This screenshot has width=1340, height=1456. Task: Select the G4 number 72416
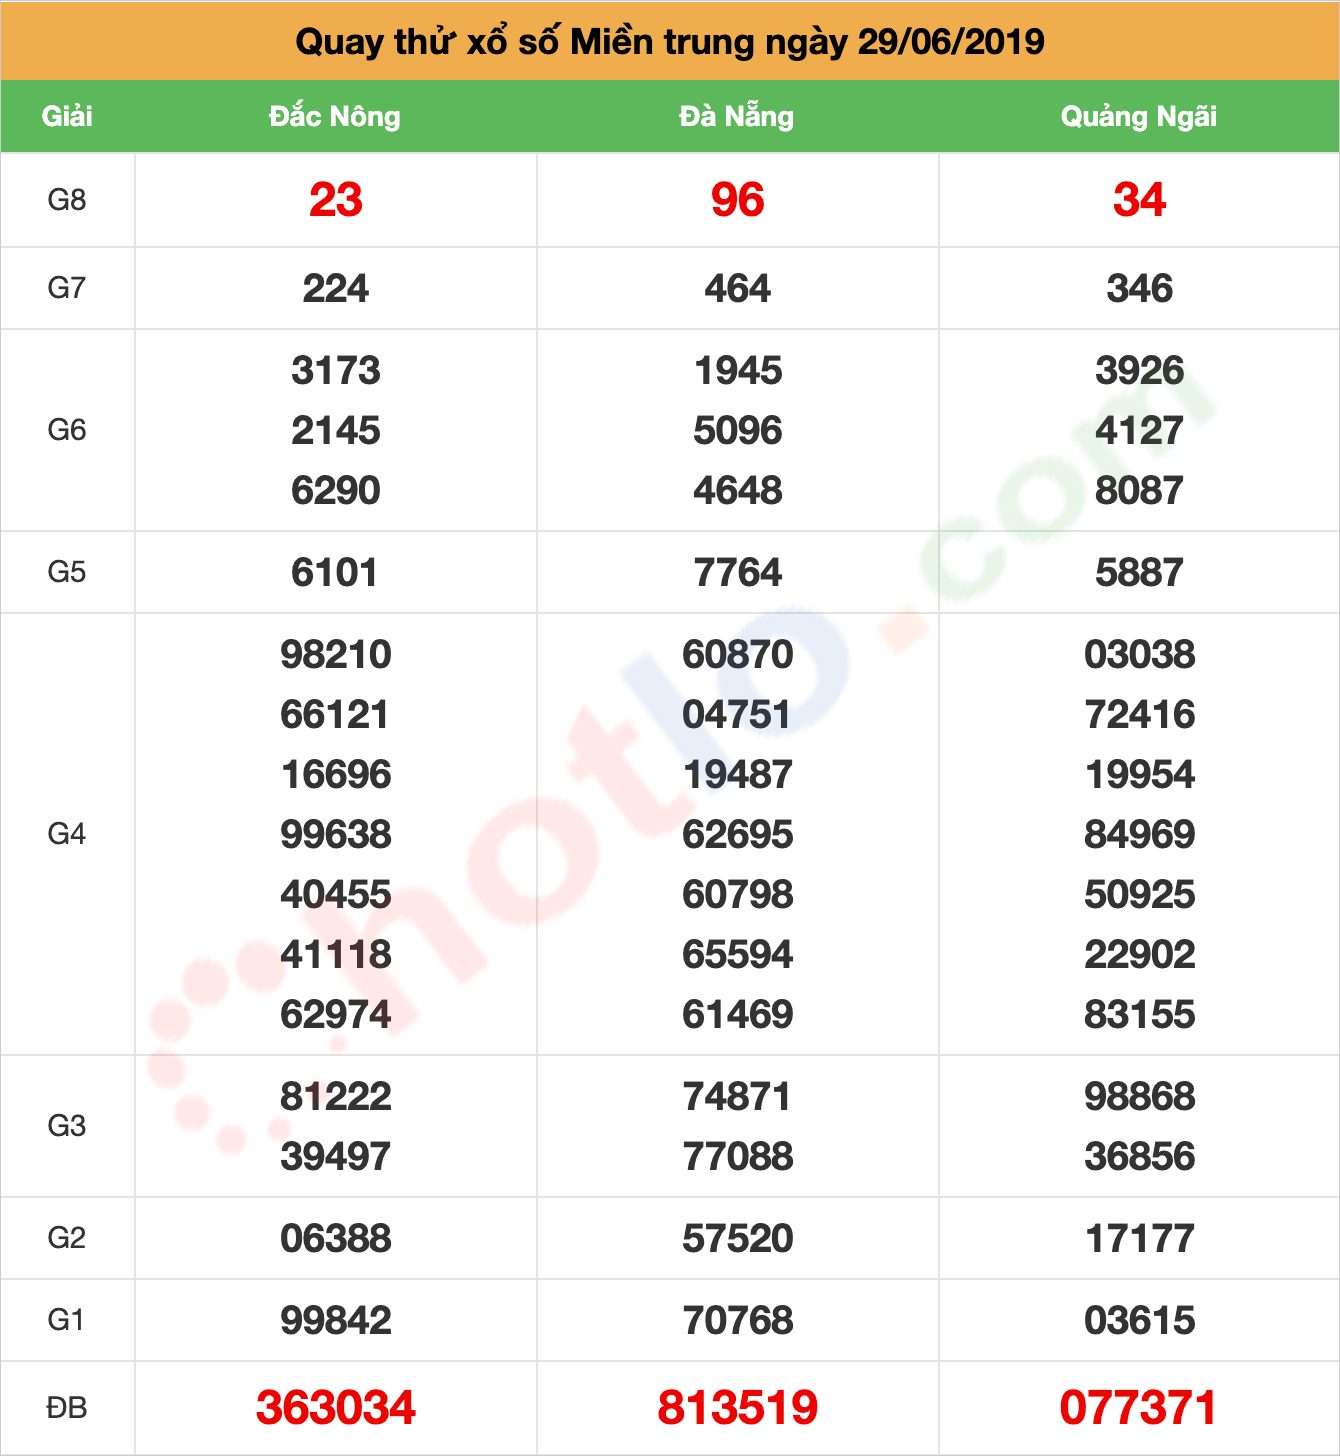click(x=1140, y=715)
